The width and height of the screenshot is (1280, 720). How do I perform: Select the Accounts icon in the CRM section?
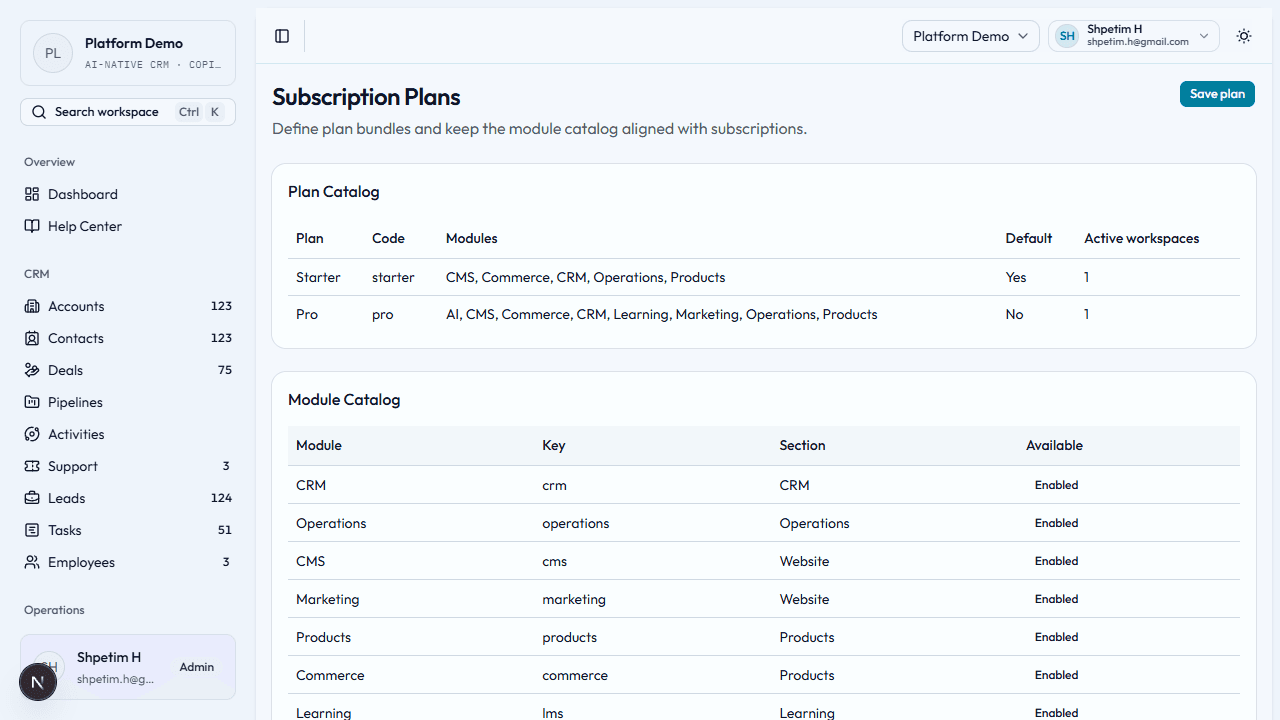33,306
